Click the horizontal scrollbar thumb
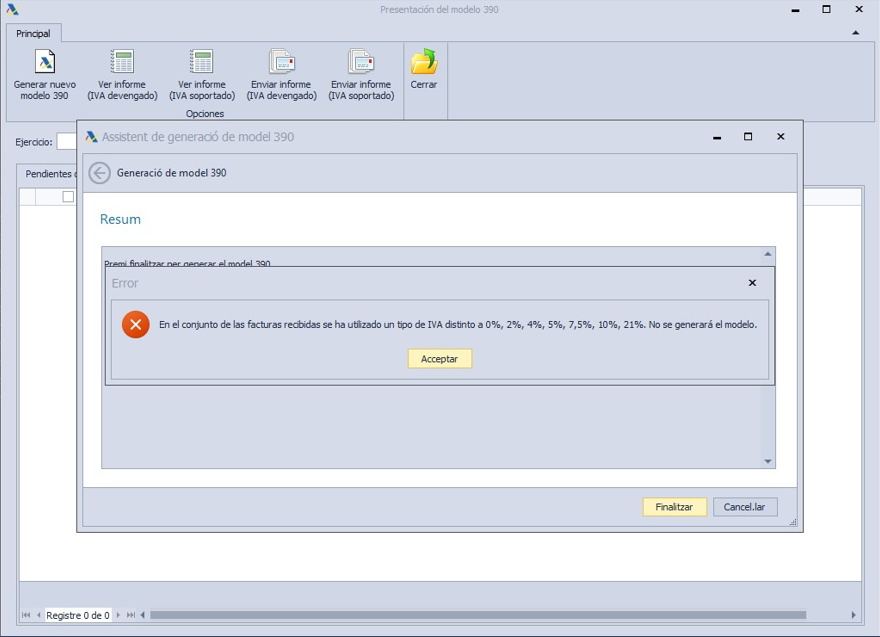880x637 pixels. [478, 615]
